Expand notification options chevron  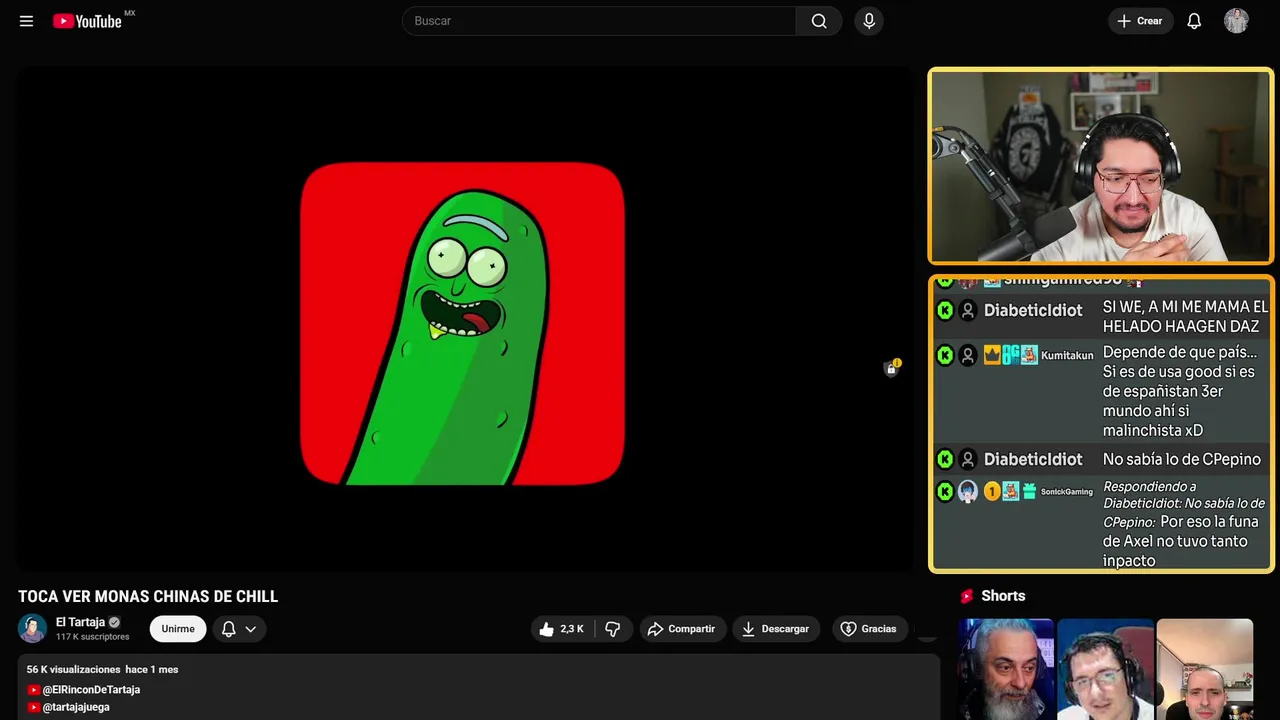tap(251, 629)
